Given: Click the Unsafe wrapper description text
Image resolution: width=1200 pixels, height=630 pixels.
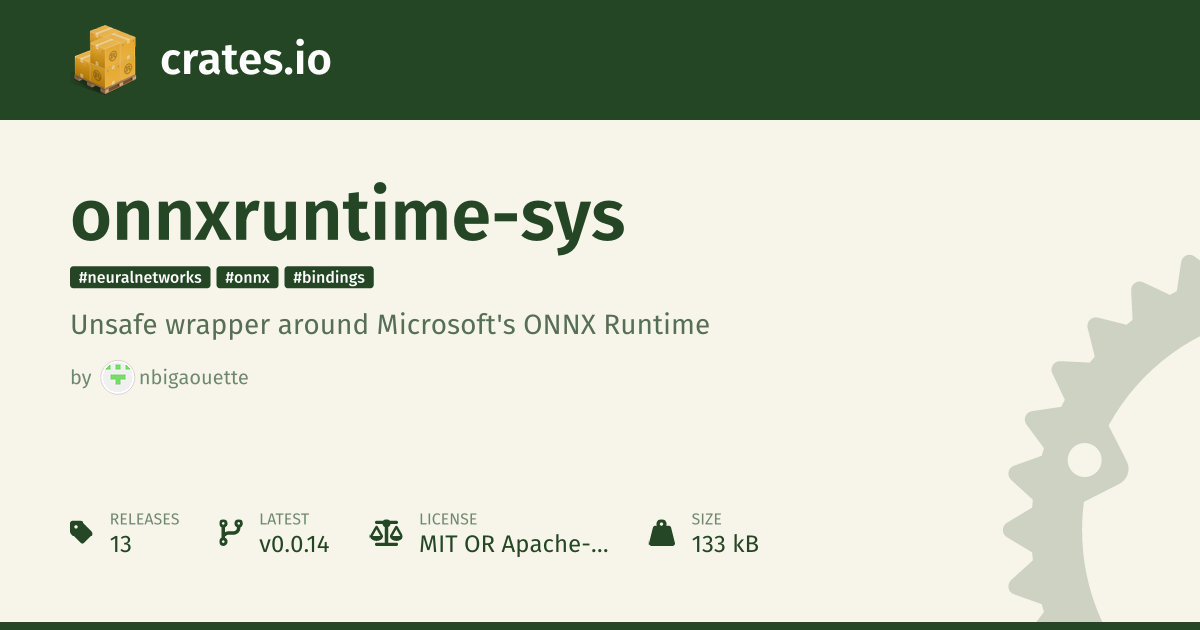Looking at the screenshot, I should pyautogui.click(x=390, y=325).
